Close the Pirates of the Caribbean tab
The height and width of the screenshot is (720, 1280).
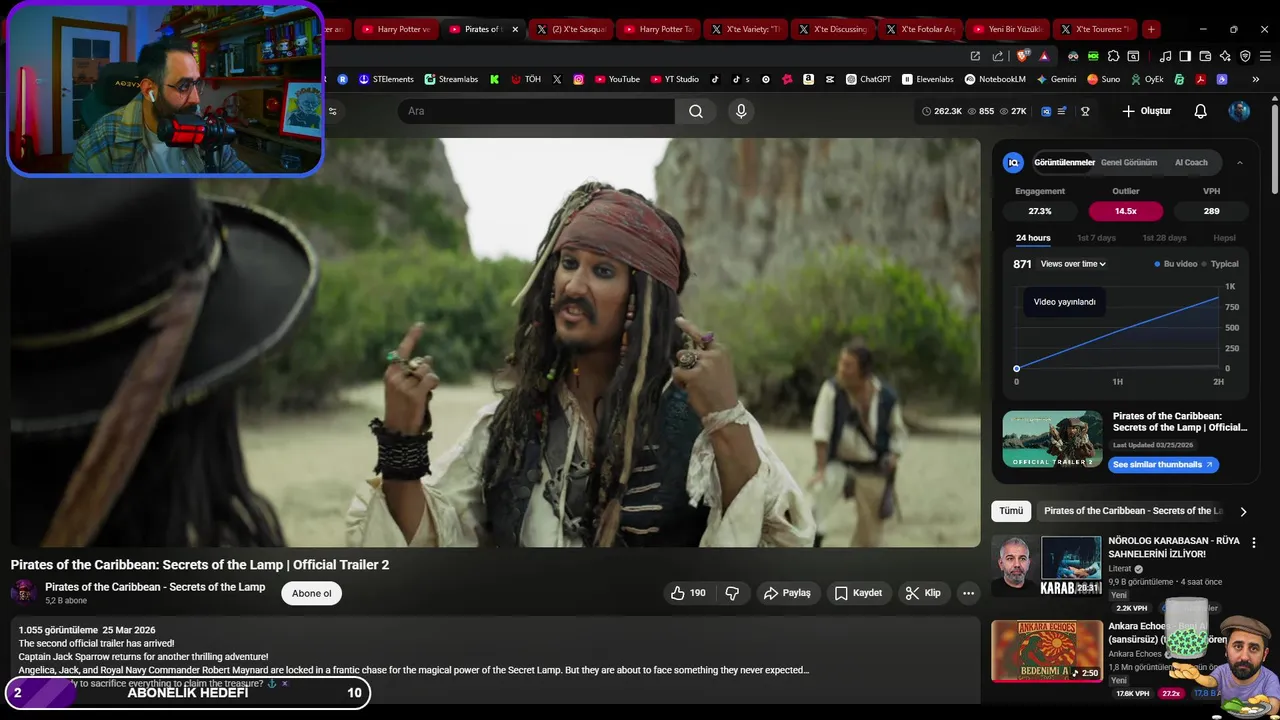[516, 29]
